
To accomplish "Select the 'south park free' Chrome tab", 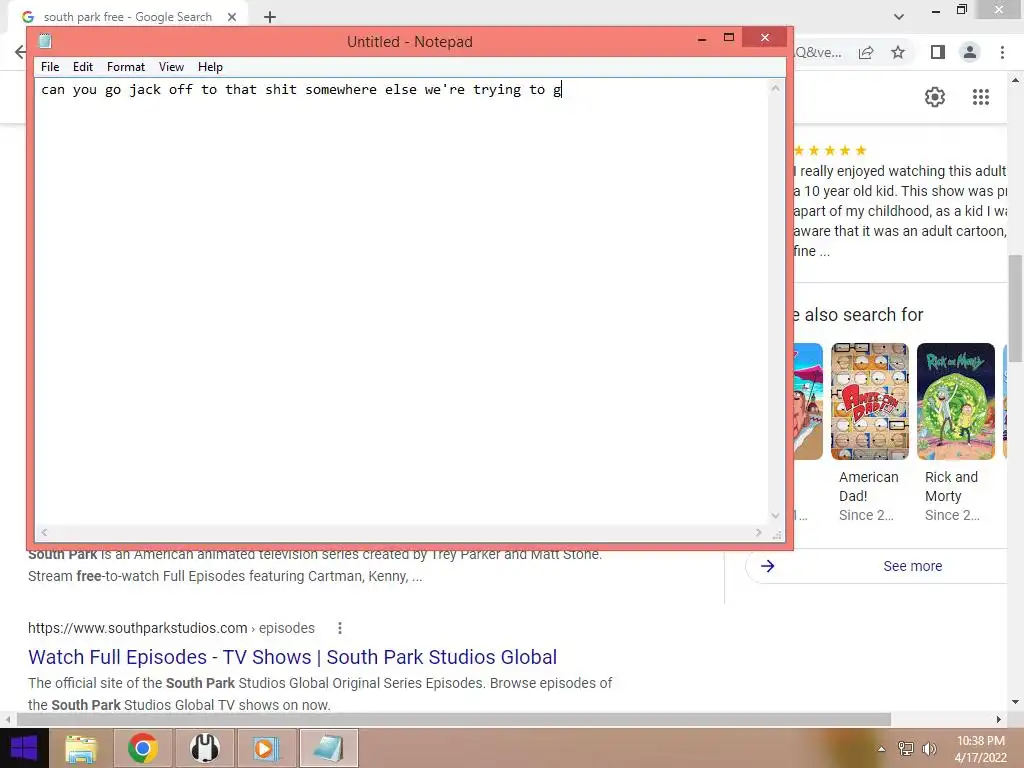I will pos(127,17).
